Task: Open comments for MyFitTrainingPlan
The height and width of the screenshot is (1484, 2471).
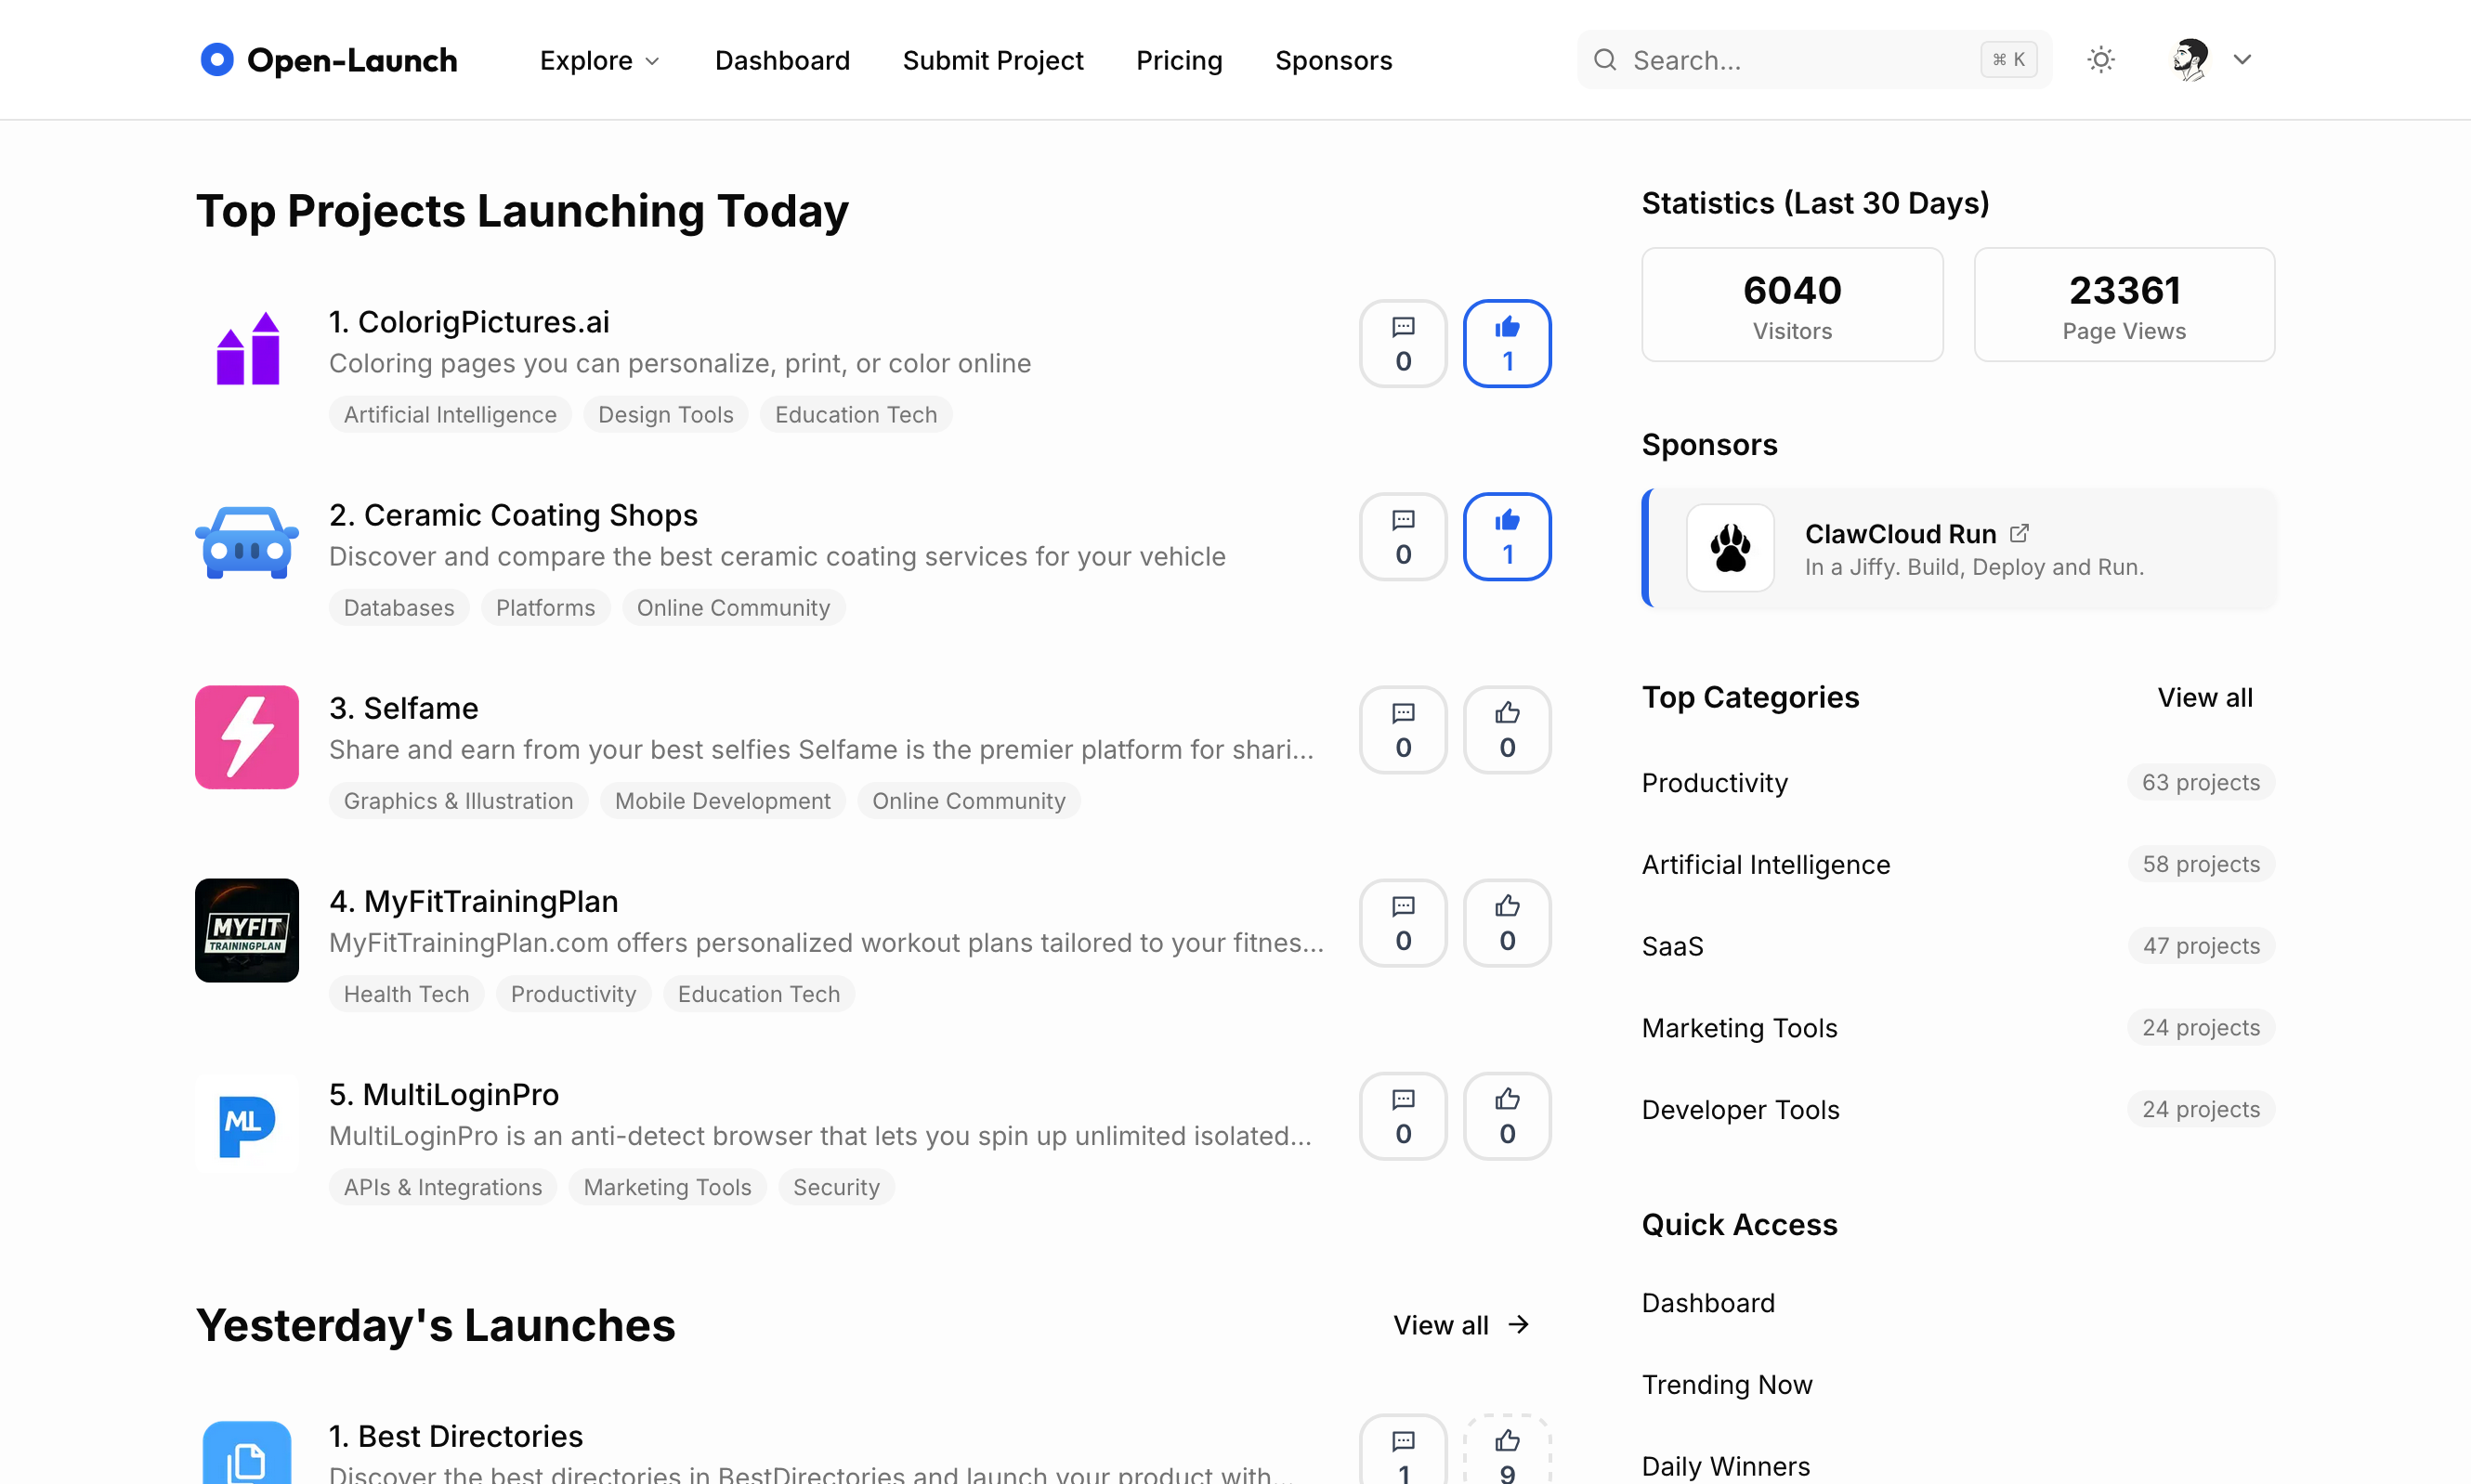Action: (x=1403, y=922)
